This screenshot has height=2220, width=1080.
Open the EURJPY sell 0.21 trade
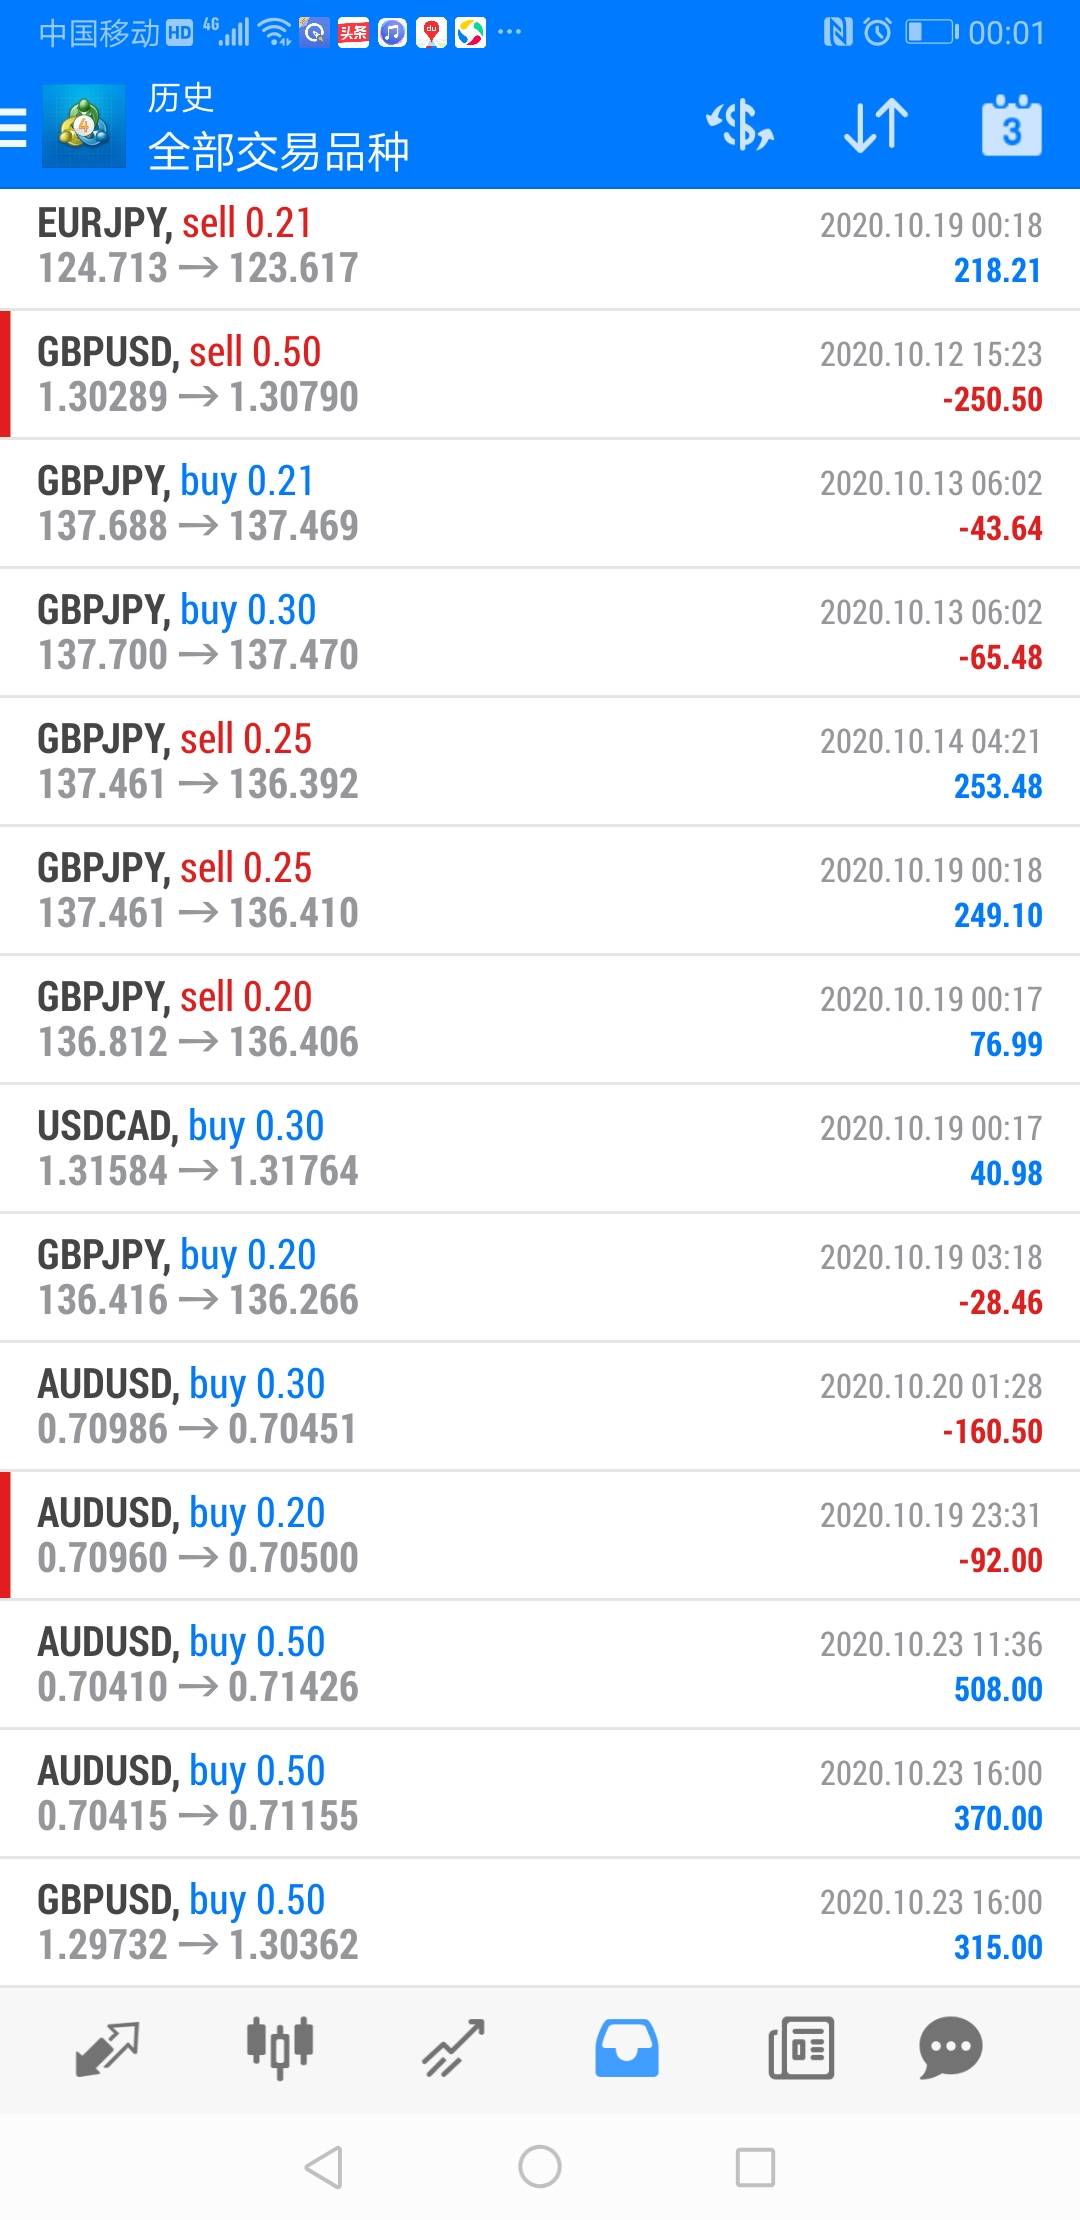pos(540,246)
